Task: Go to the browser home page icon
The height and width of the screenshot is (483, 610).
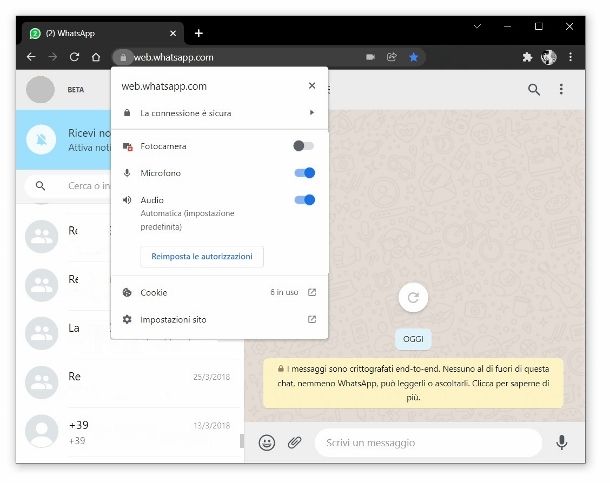Action: (96, 57)
